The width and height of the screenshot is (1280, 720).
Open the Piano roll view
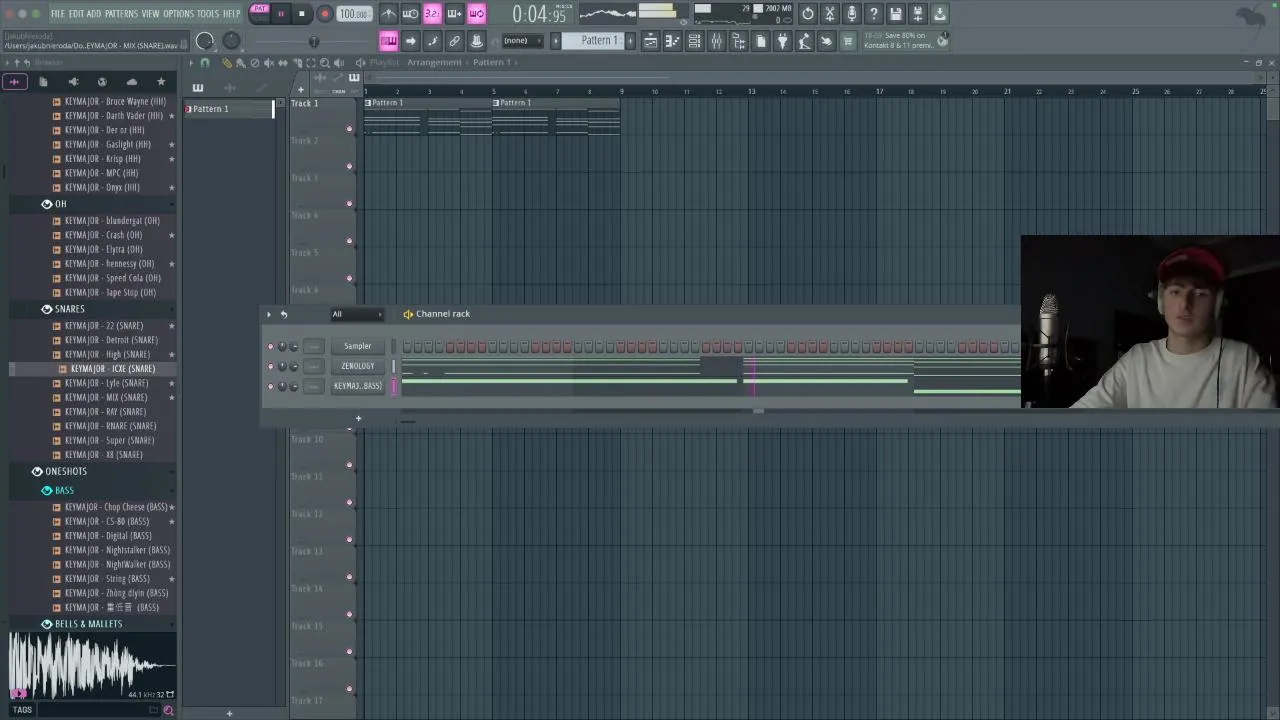[672, 41]
